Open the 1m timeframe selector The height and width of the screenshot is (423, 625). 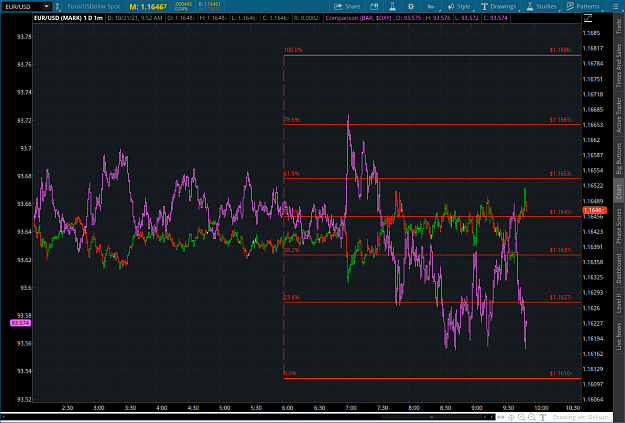[x=431, y=6]
